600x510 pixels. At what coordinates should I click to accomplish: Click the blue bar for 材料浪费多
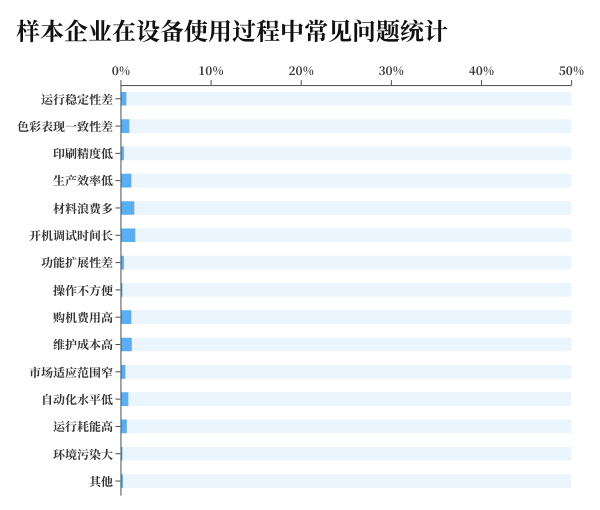[128, 208]
